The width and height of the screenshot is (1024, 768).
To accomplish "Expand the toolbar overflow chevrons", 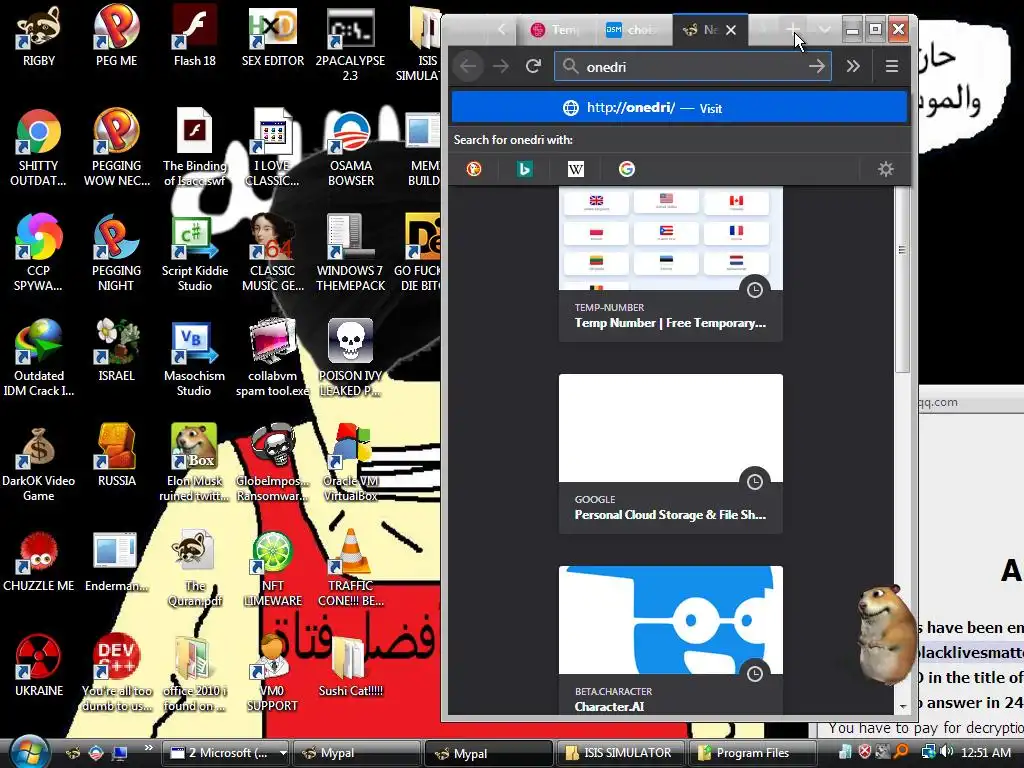I will pyautogui.click(x=853, y=66).
